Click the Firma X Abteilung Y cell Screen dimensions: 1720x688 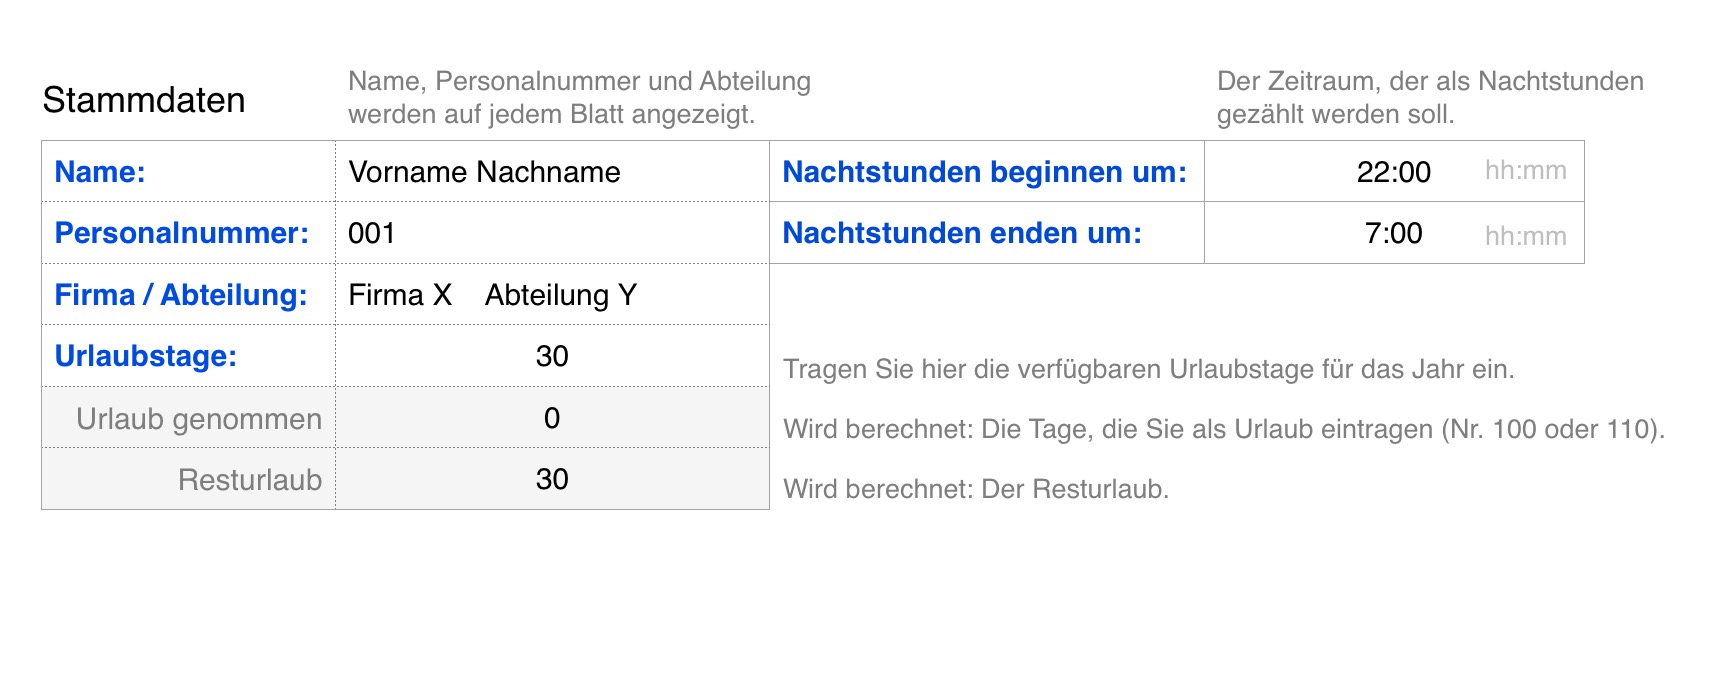[551, 295]
